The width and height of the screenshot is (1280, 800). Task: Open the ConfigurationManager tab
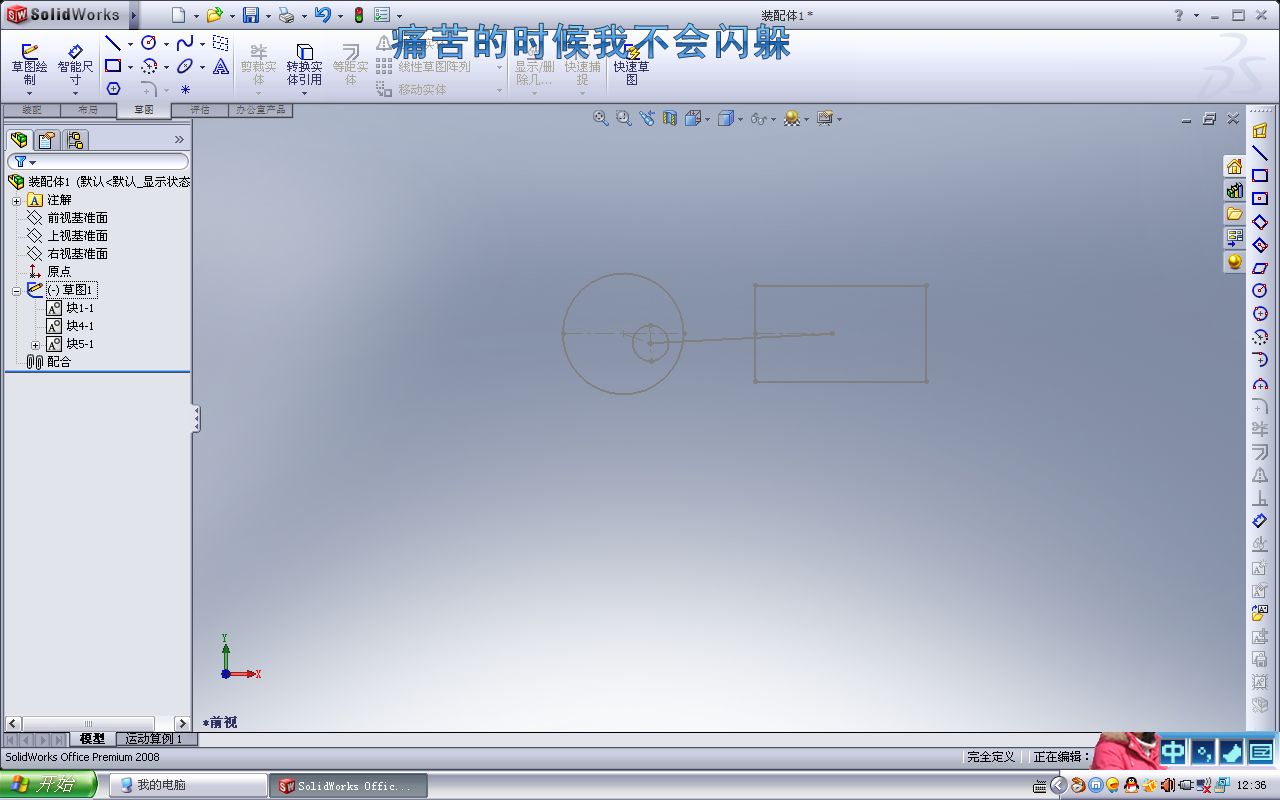coord(75,140)
